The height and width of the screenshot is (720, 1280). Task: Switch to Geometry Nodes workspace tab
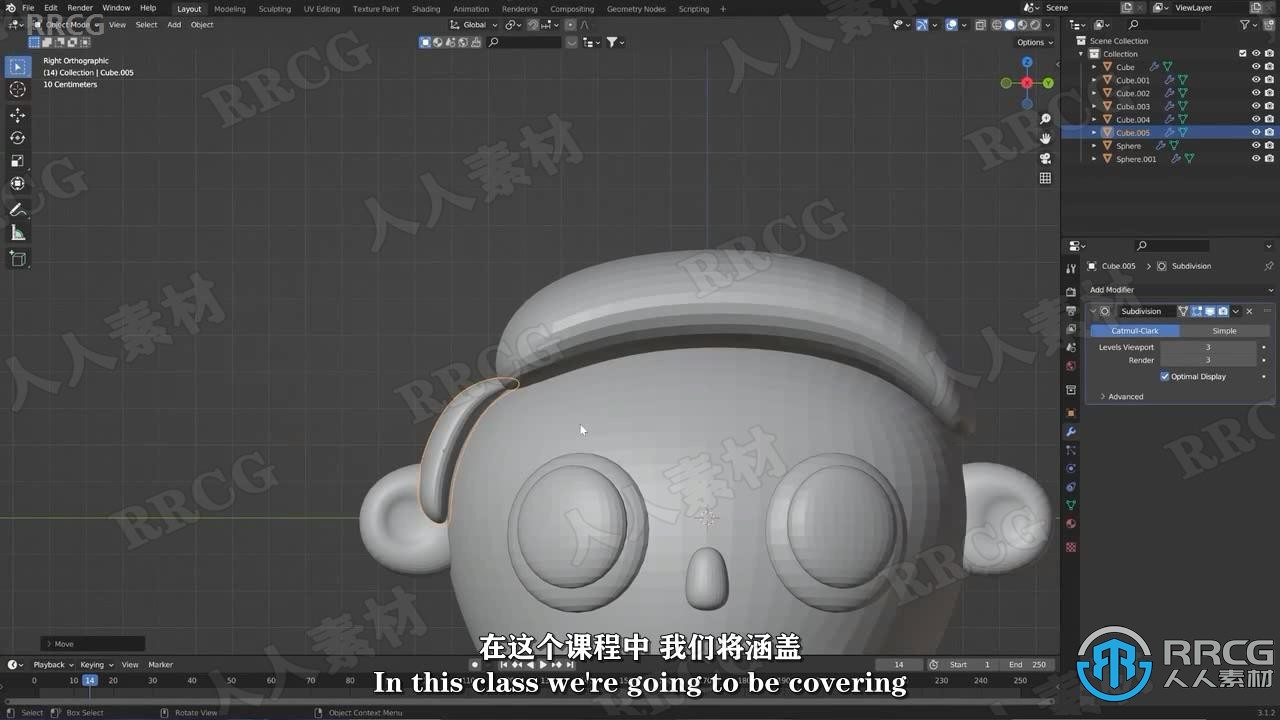tap(636, 9)
